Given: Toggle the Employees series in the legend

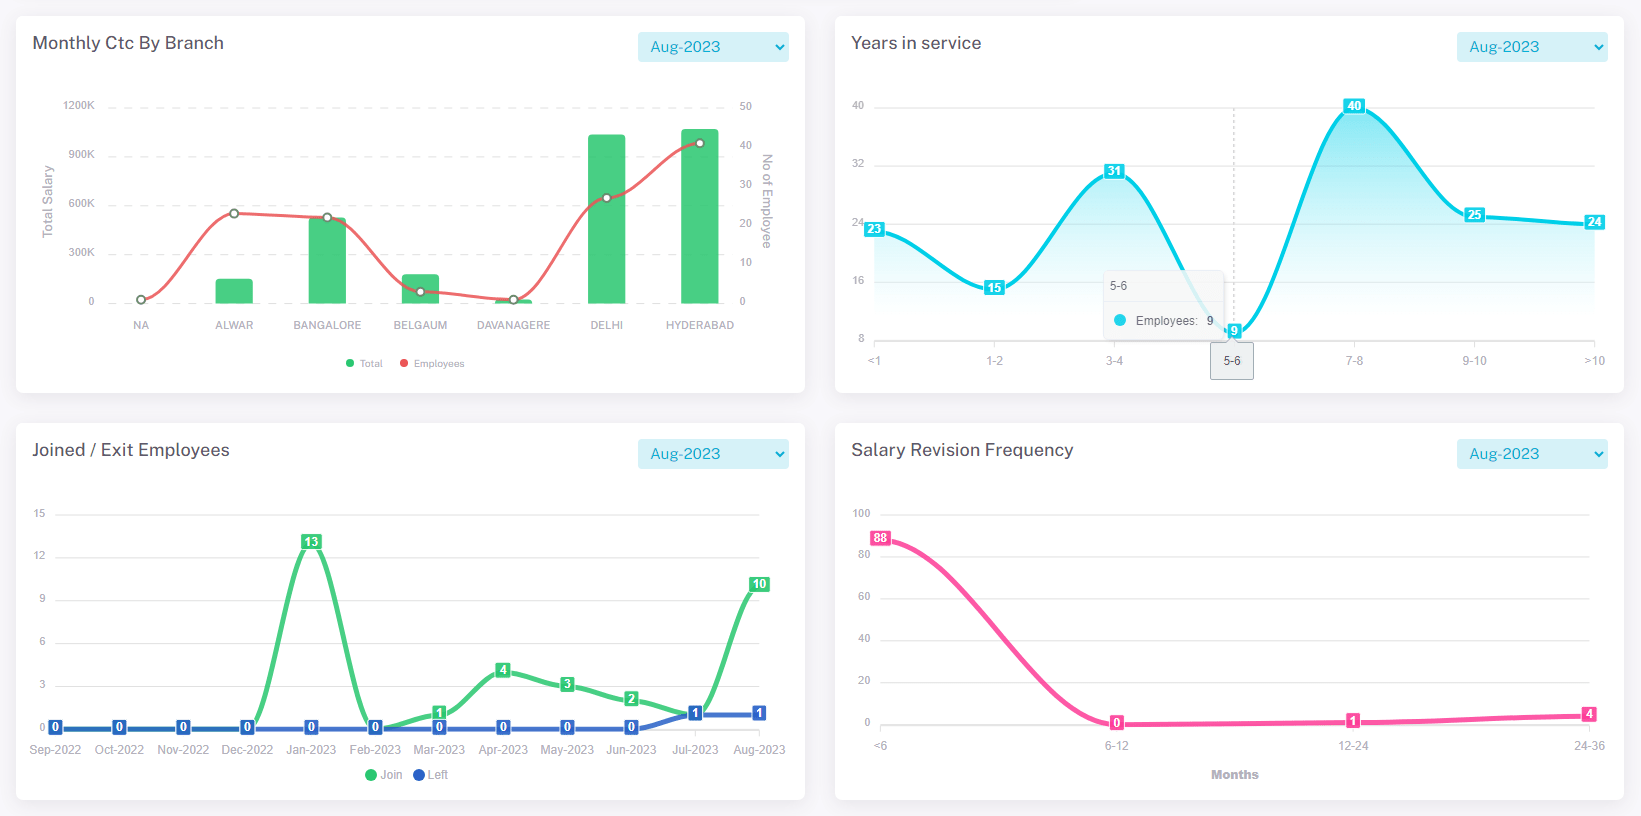Looking at the screenshot, I should pos(432,364).
